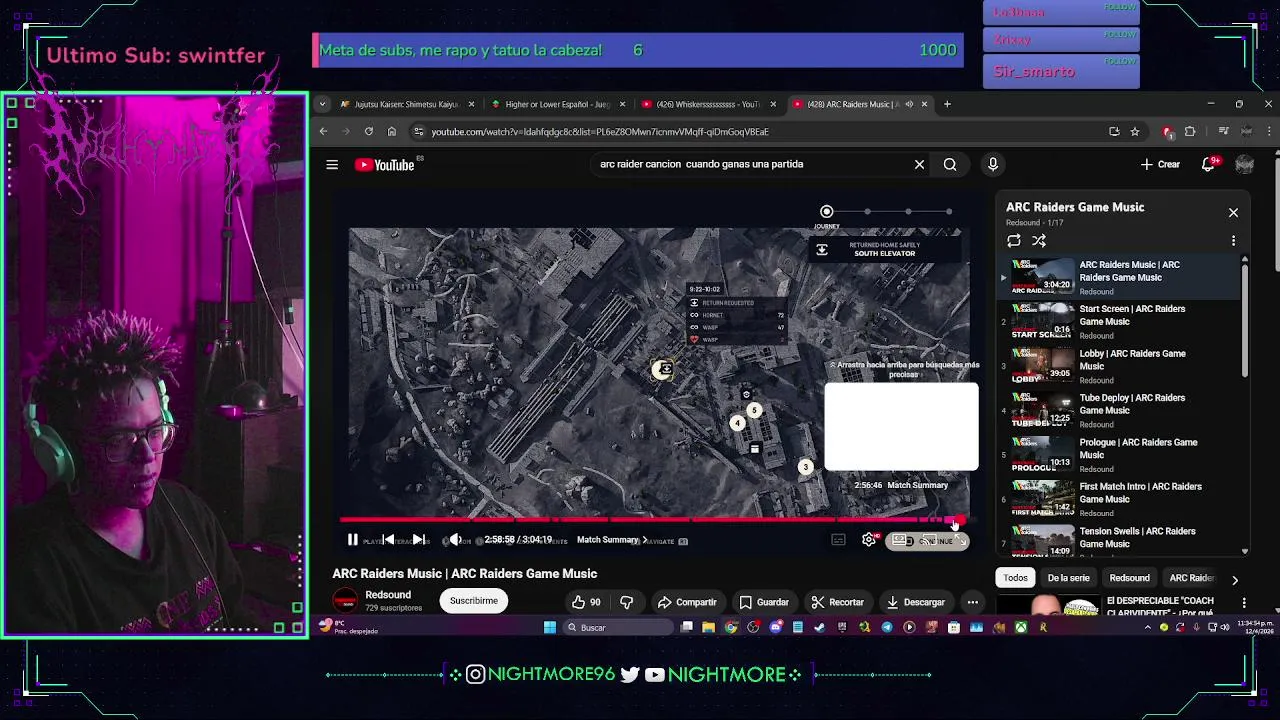1280x720 pixels.
Task: Select the Redsound filter chip
Action: point(1129,578)
